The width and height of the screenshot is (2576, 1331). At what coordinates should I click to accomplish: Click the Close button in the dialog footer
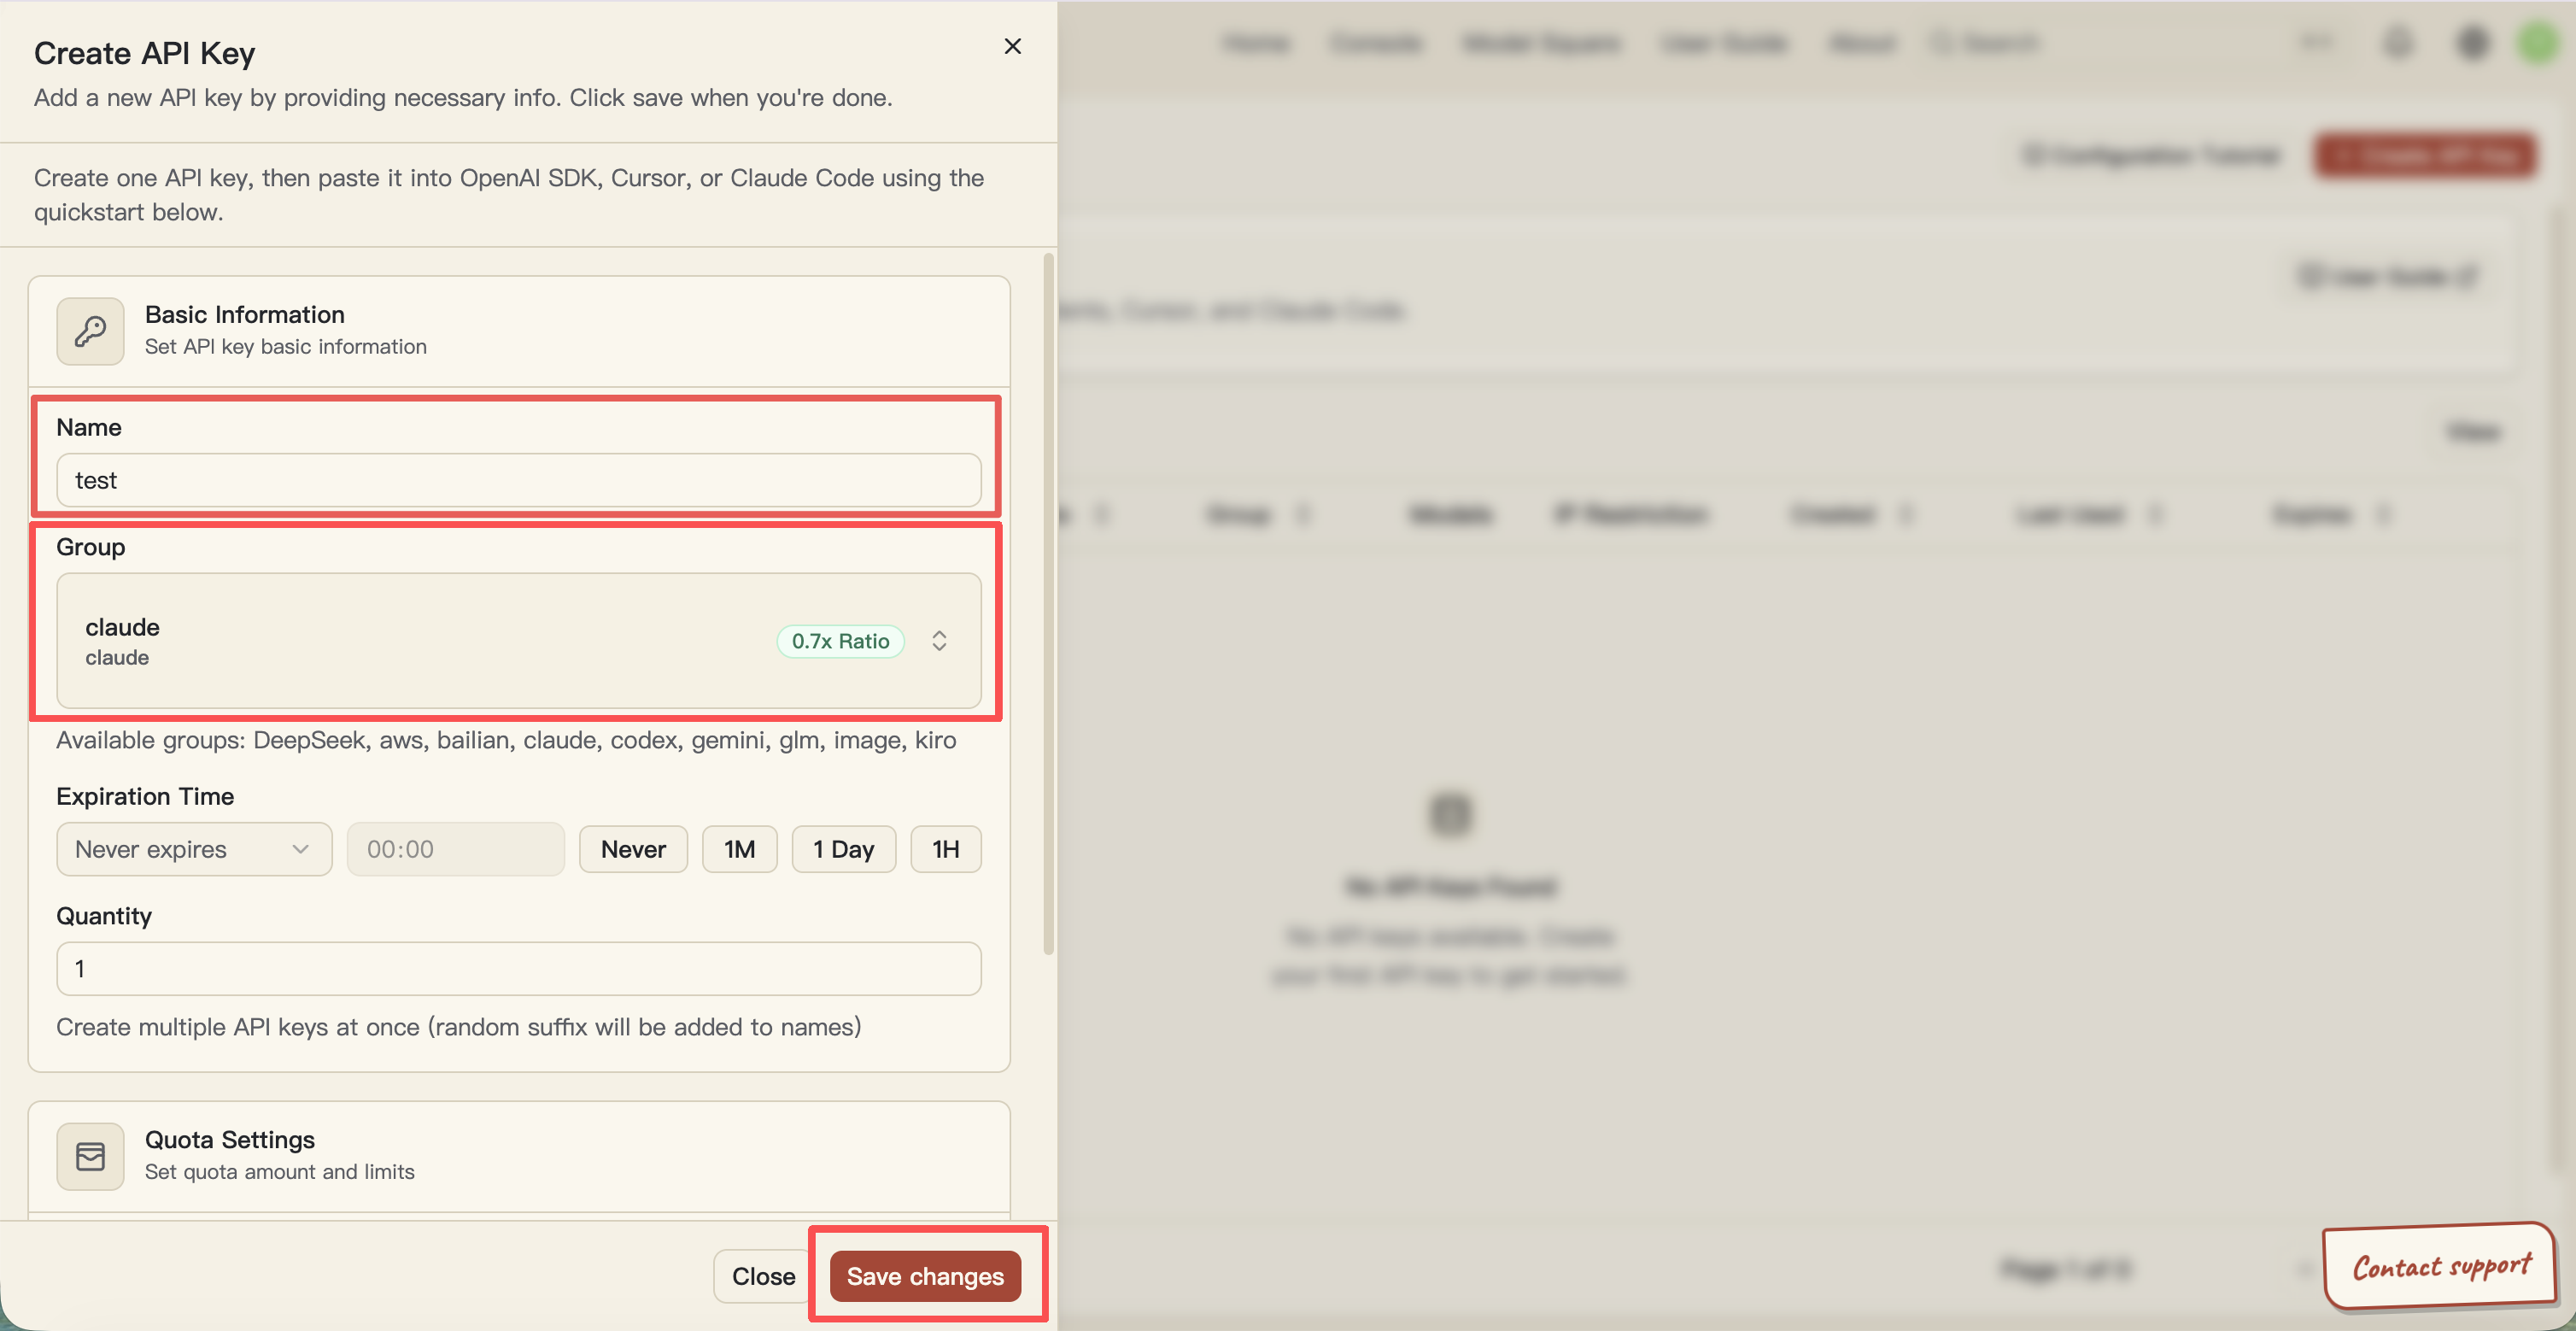pos(763,1276)
